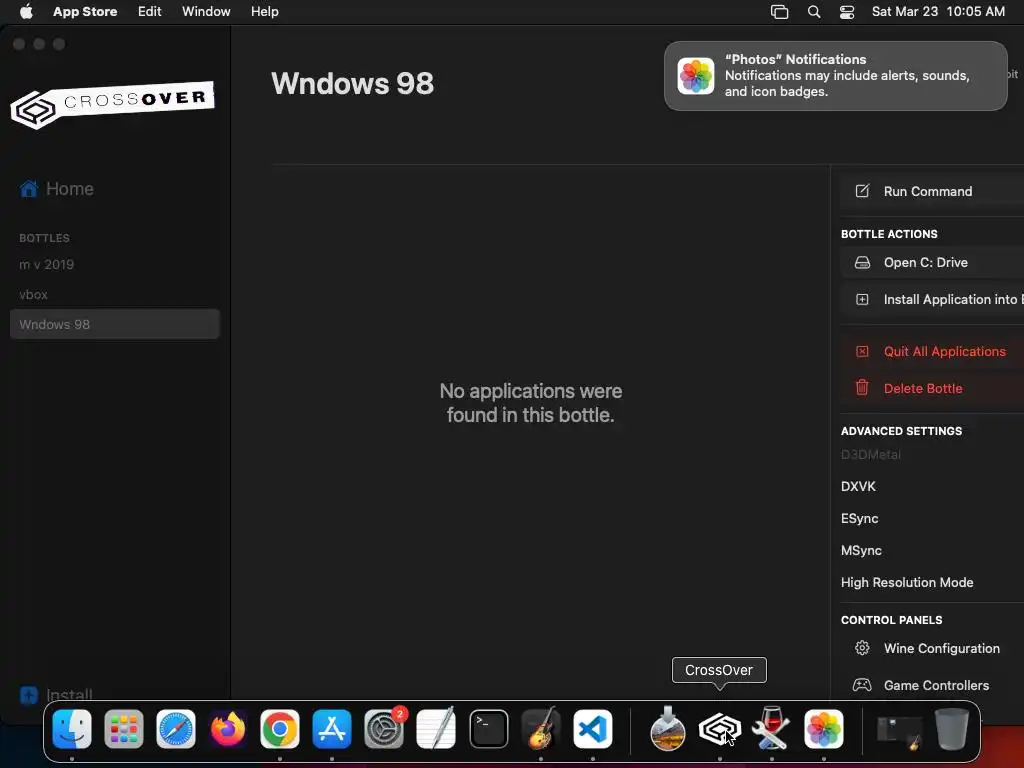This screenshot has height=768, width=1024.
Task: Click the date and time in menu bar
Action: [x=938, y=12]
